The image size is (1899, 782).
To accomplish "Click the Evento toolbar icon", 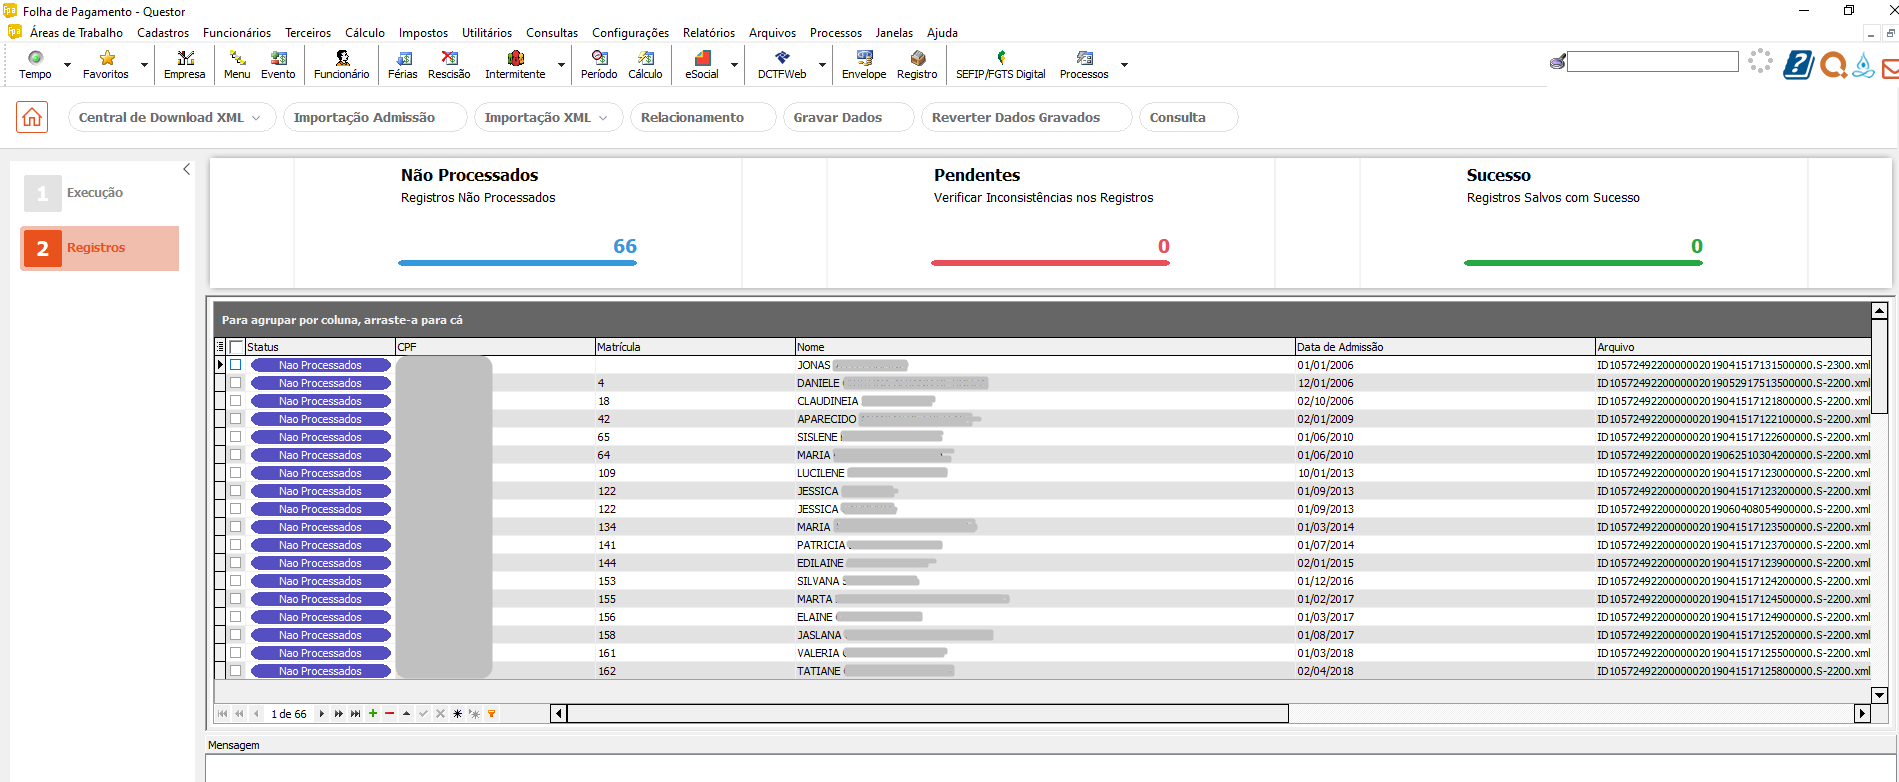I will 278,65.
